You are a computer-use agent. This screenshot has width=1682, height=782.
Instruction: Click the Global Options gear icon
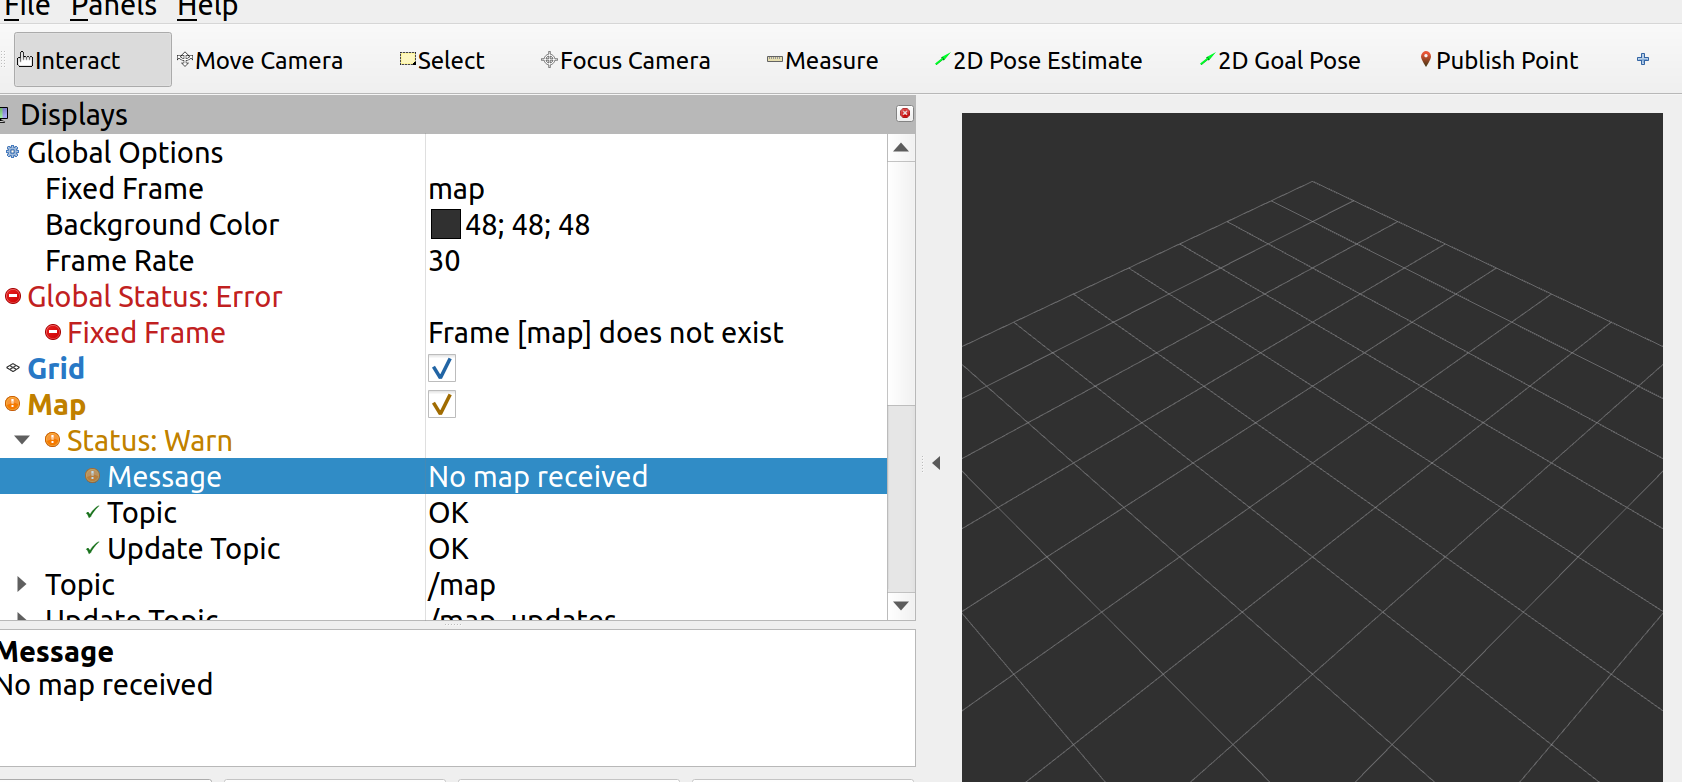click(x=13, y=152)
